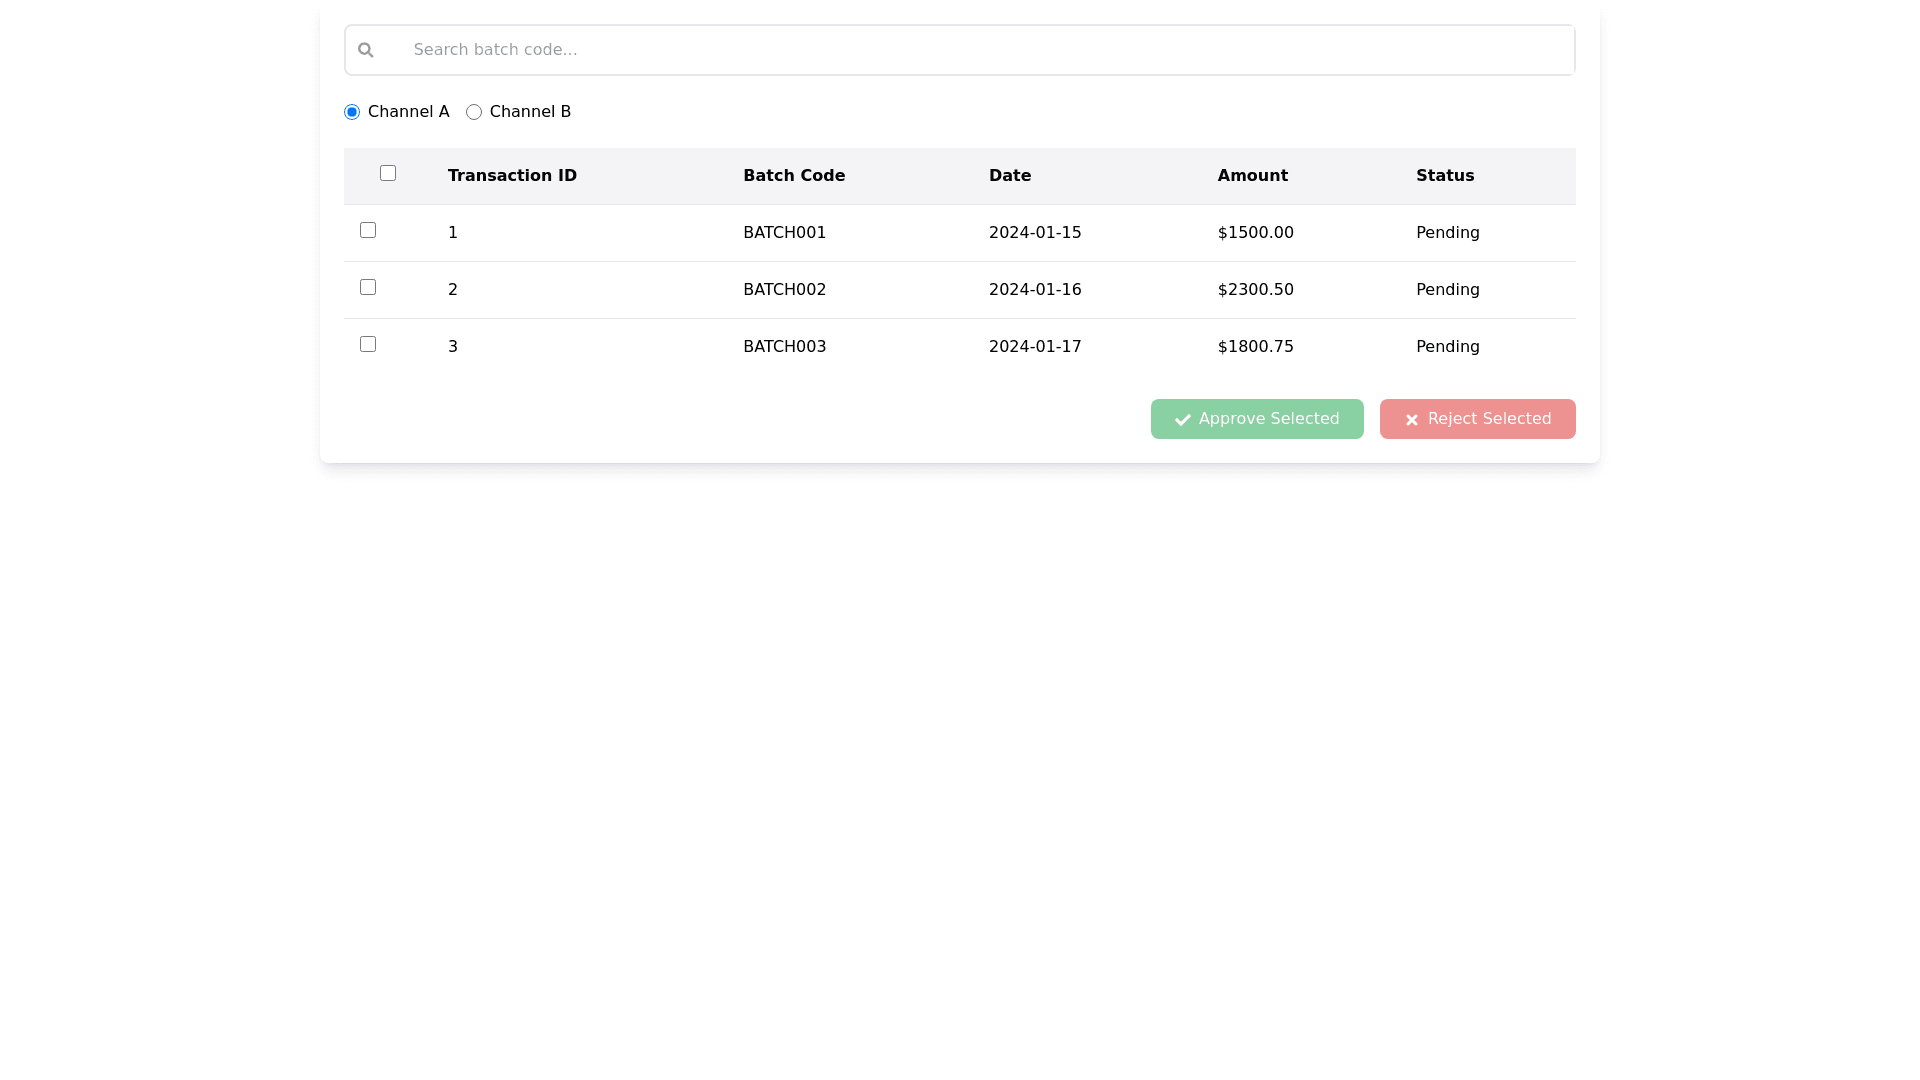This screenshot has width=1920, height=1080.
Task: Click the BATCH001 batch code cell
Action: [x=784, y=233]
